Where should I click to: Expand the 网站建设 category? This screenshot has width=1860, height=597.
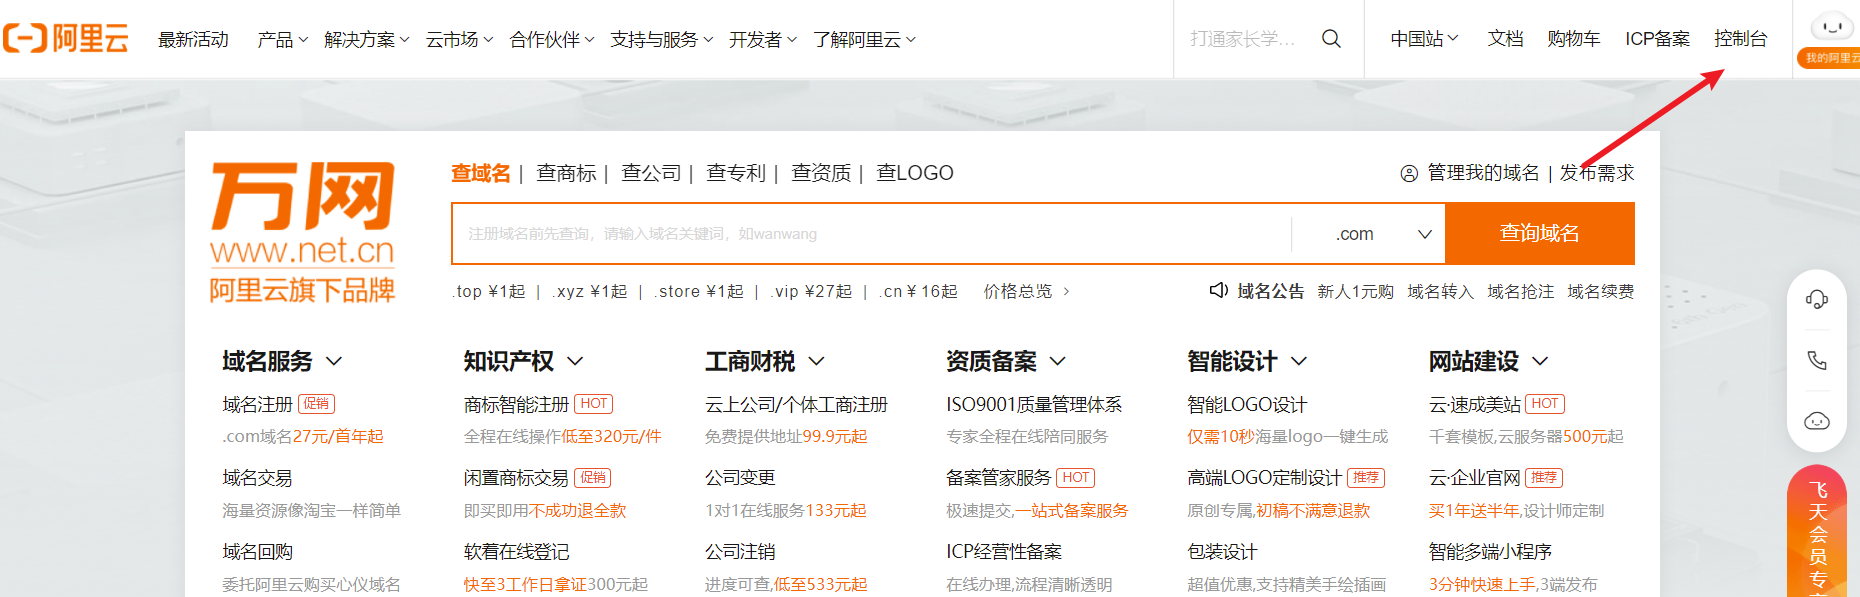pyautogui.click(x=1489, y=361)
